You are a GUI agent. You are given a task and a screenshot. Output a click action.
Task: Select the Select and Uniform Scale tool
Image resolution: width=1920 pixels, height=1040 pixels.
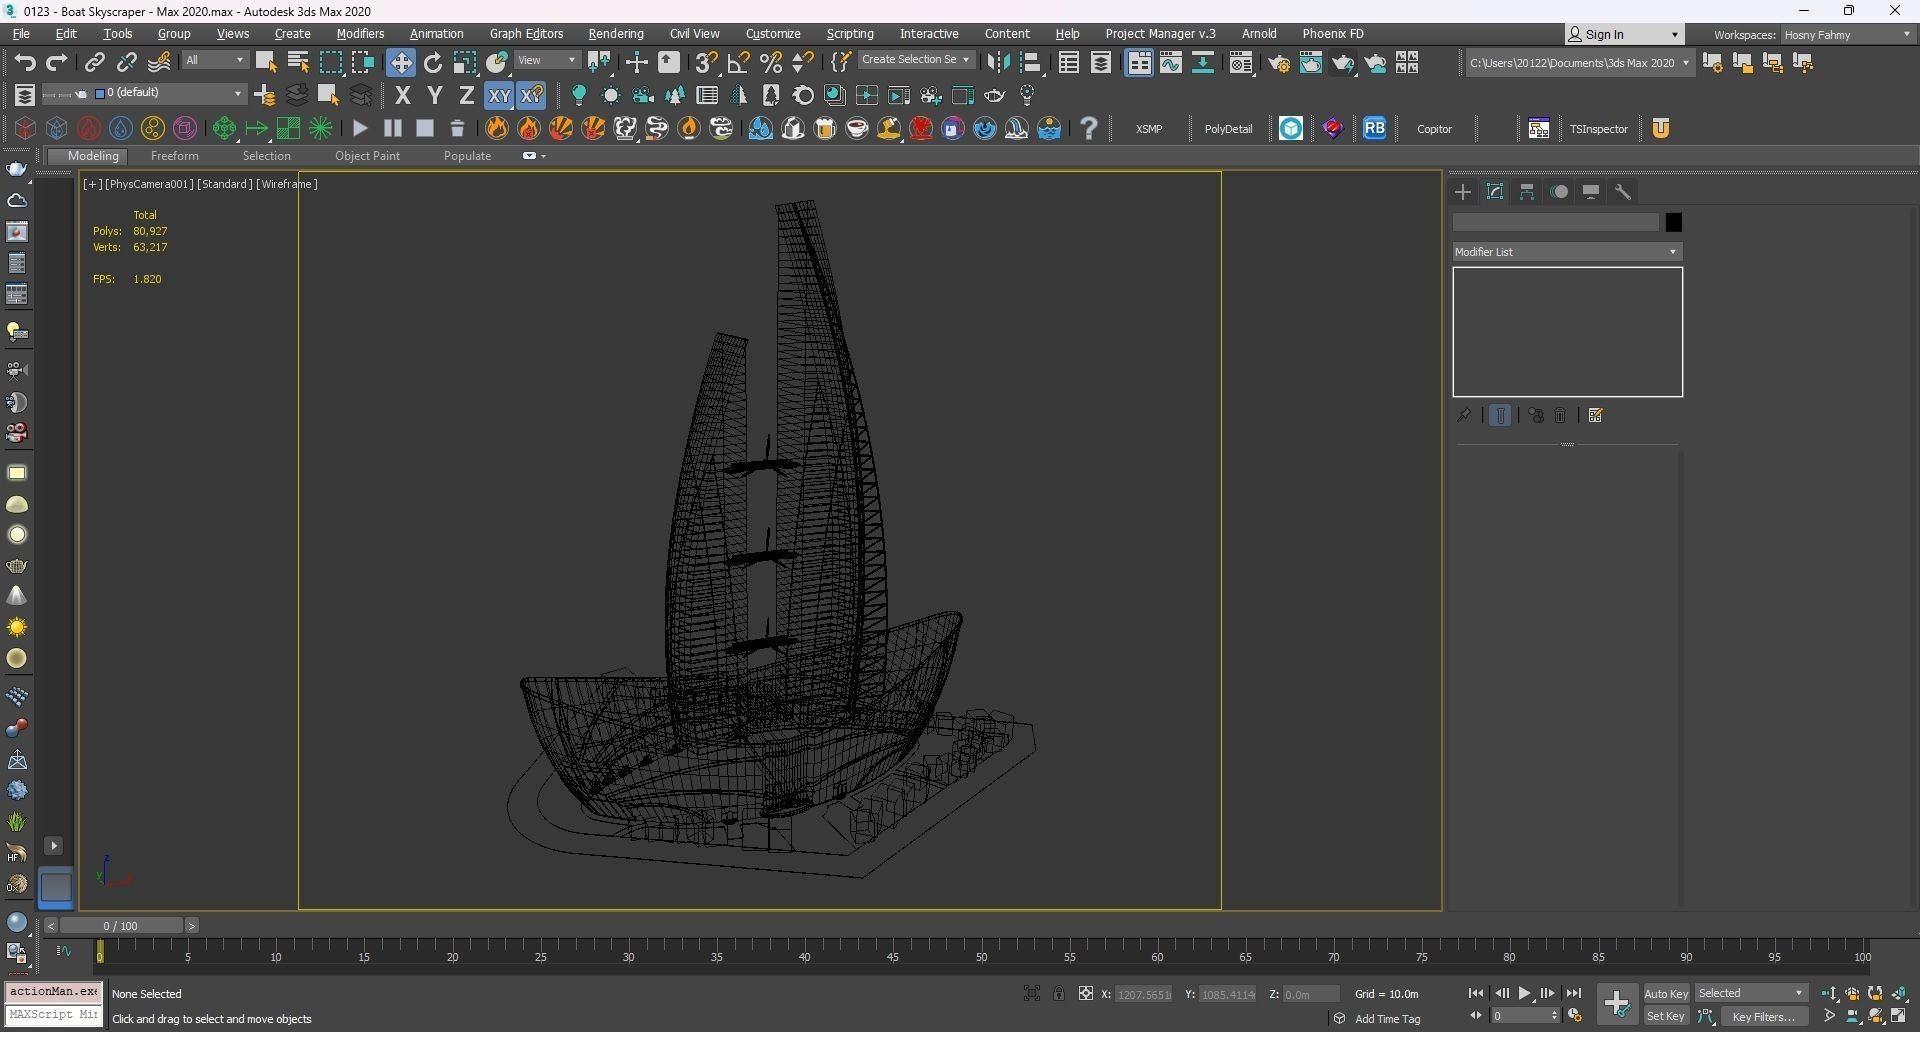pos(465,62)
